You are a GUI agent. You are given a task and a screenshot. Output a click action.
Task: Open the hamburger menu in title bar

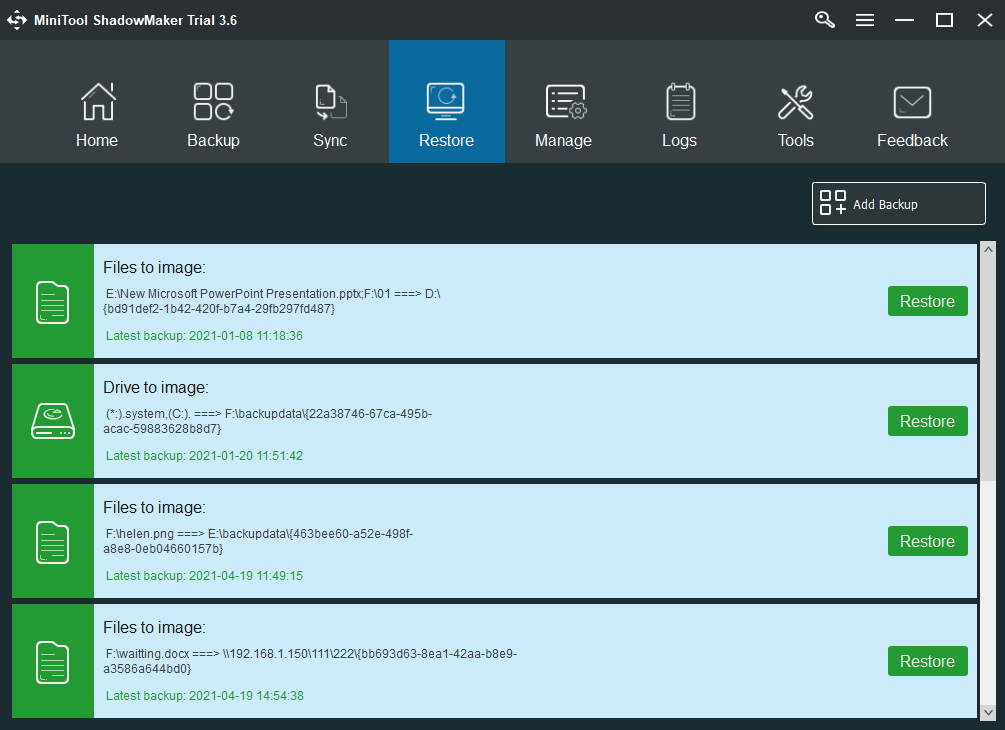click(865, 21)
